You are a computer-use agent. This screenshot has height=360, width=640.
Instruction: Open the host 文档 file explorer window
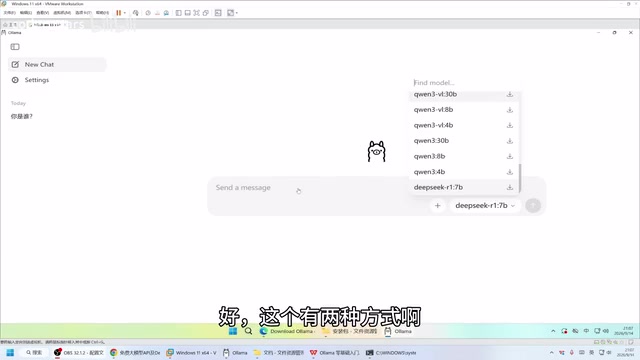279,352
